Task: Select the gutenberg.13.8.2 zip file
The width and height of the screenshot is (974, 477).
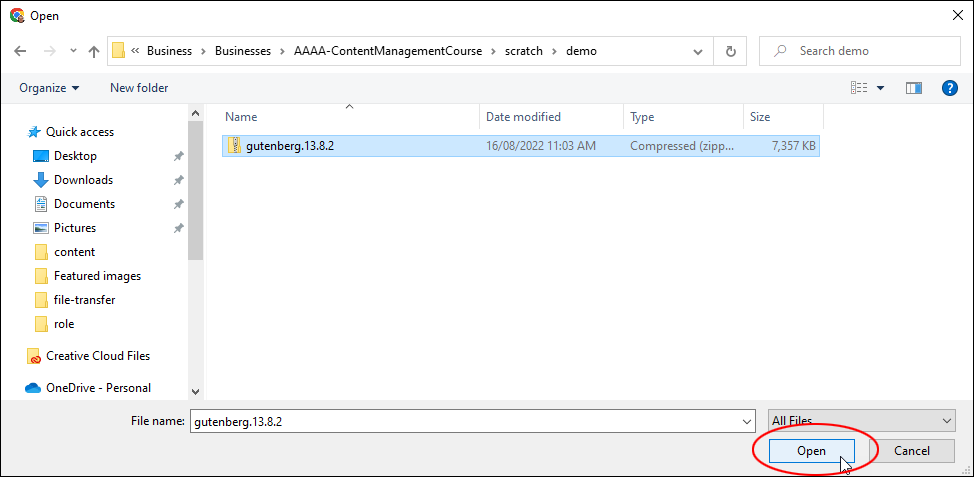Action: pyautogui.click(x=521, y=145)
